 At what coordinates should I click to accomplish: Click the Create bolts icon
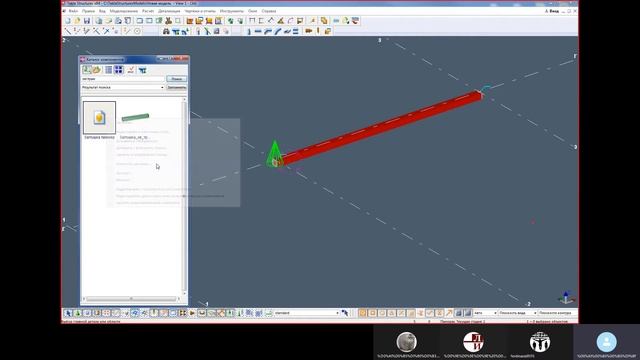coord(309,31)
